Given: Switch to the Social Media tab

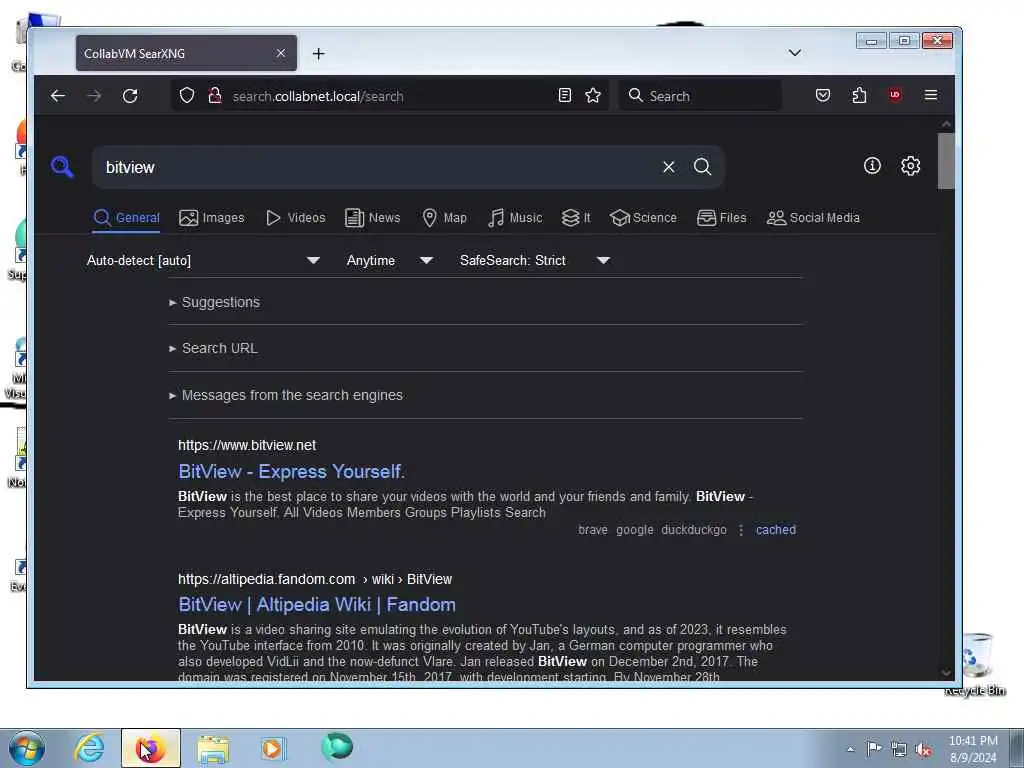Looking at the screenshot, I should (x=813, y=217).
